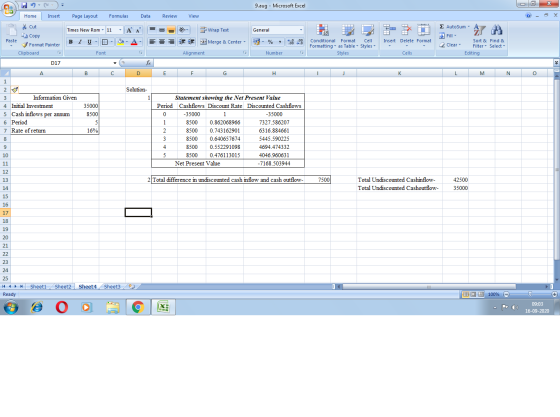Activate Format Painter
The width and height of the screenshot is (560, 417).
41,45
